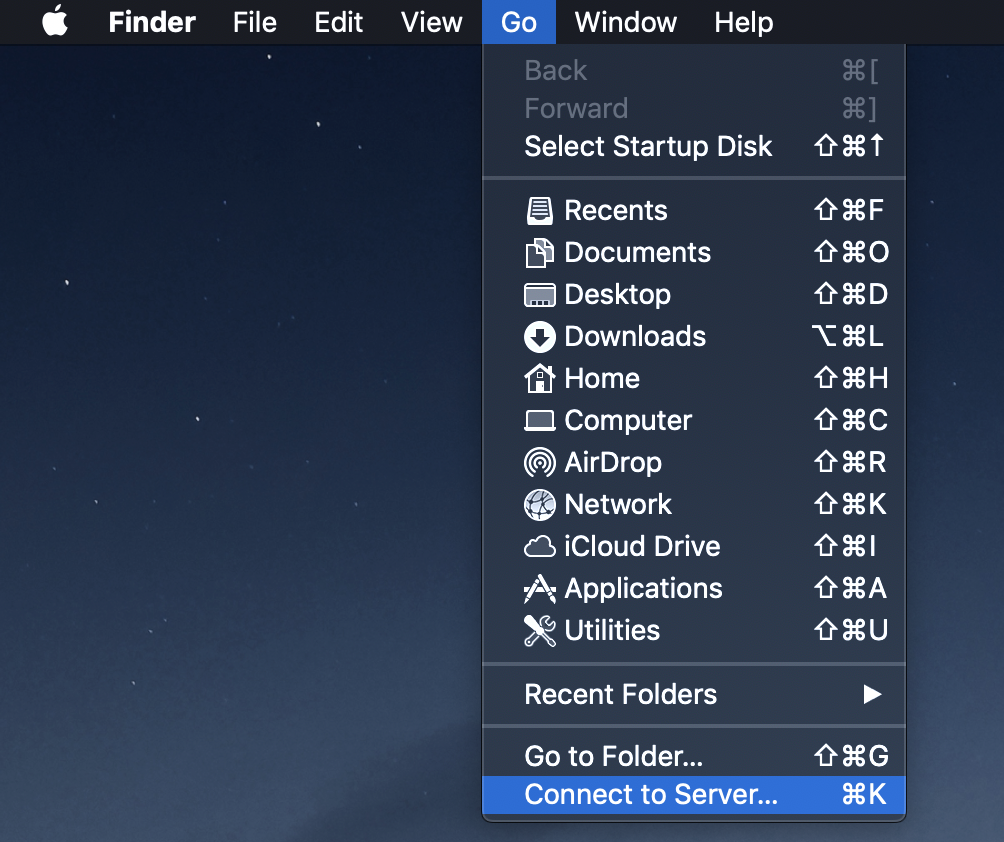This screenshot has width=1004, height=842.
Task: Open Recent Folders menu entry
Action: (694, 694)
